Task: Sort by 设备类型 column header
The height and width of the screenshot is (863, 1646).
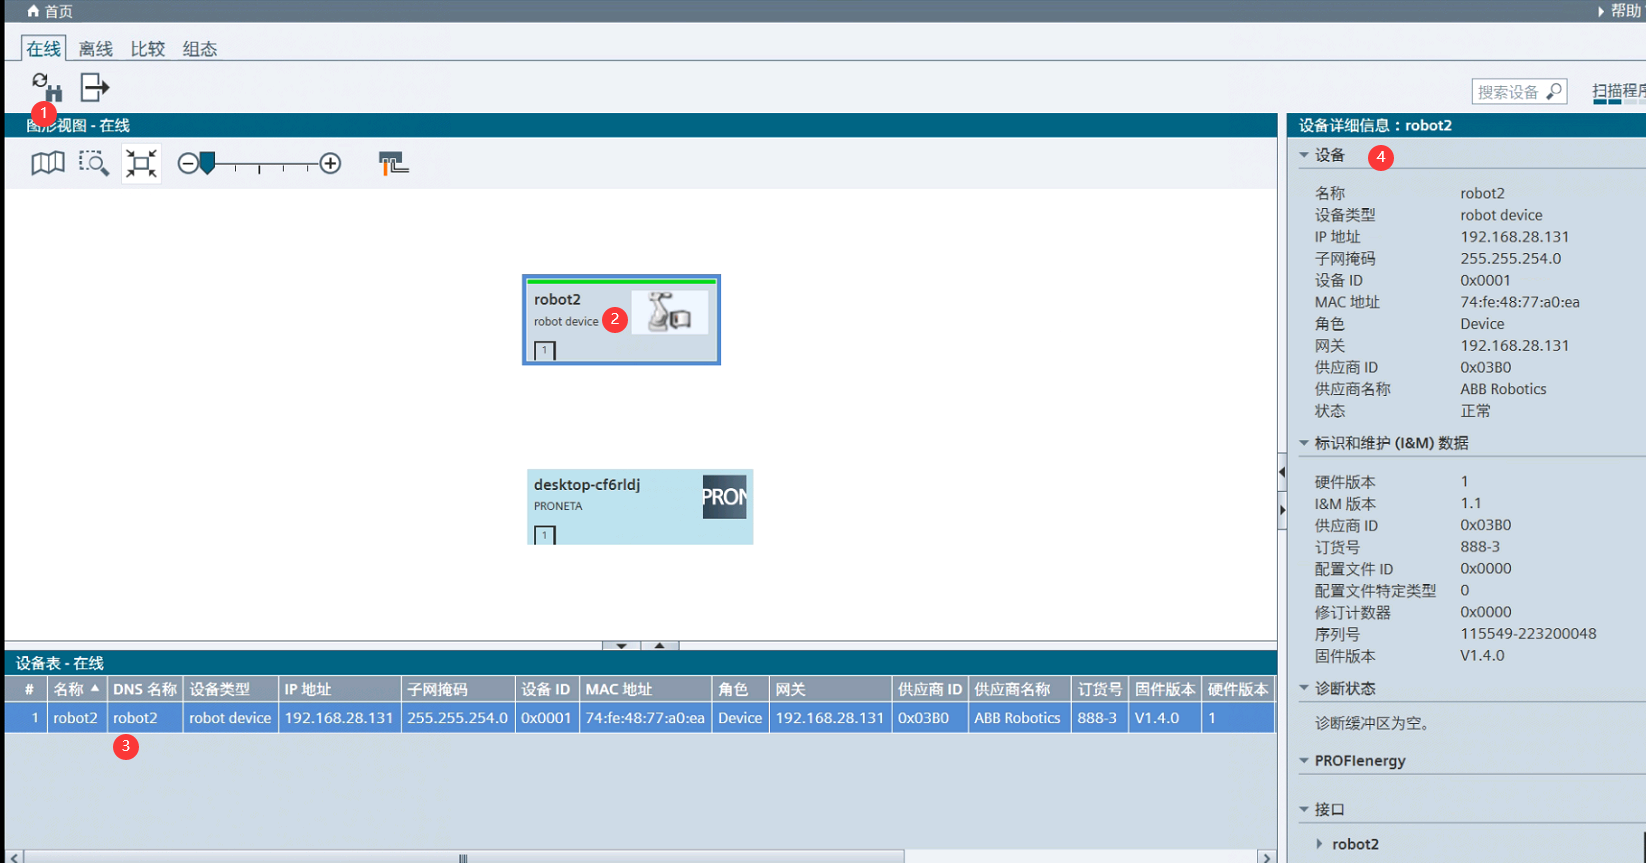Action: [x=230, y=689]
